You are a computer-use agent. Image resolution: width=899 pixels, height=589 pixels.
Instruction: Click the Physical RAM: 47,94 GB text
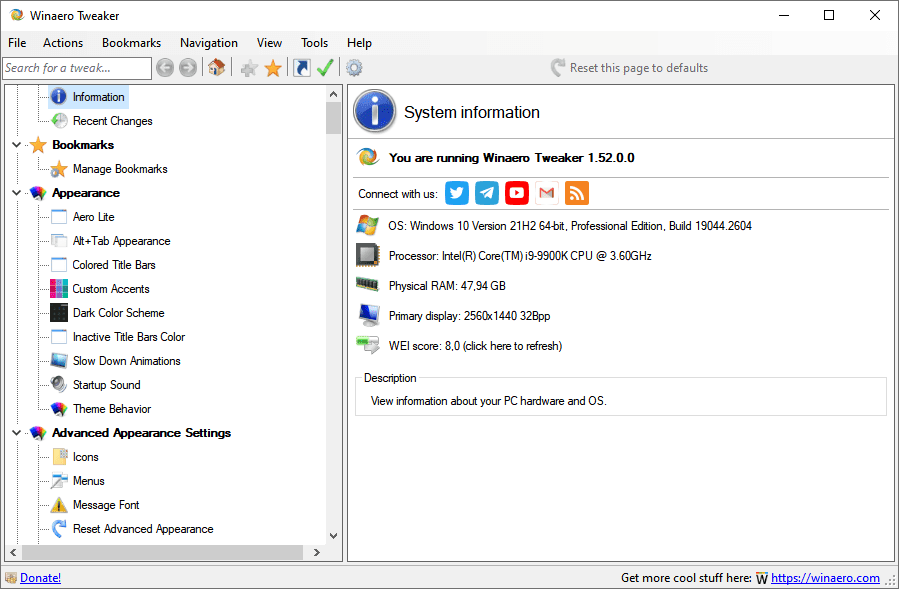[447, 286]
